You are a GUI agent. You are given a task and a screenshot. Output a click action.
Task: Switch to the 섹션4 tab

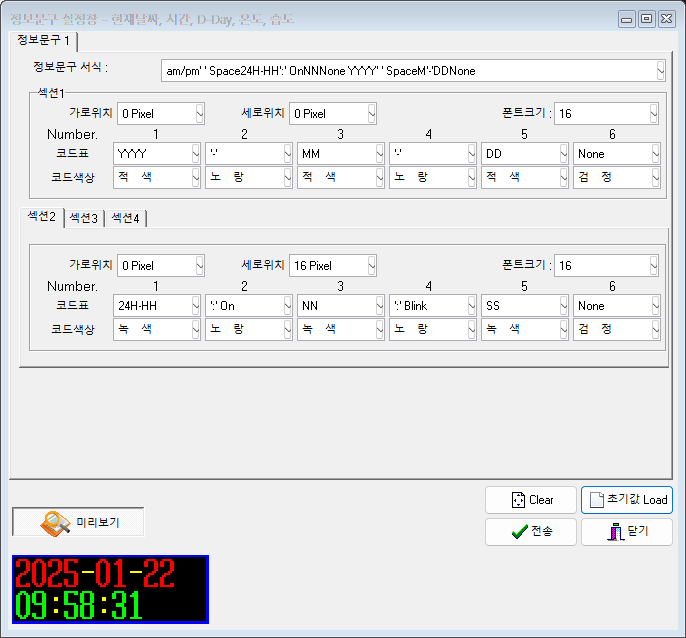point(125,218)
